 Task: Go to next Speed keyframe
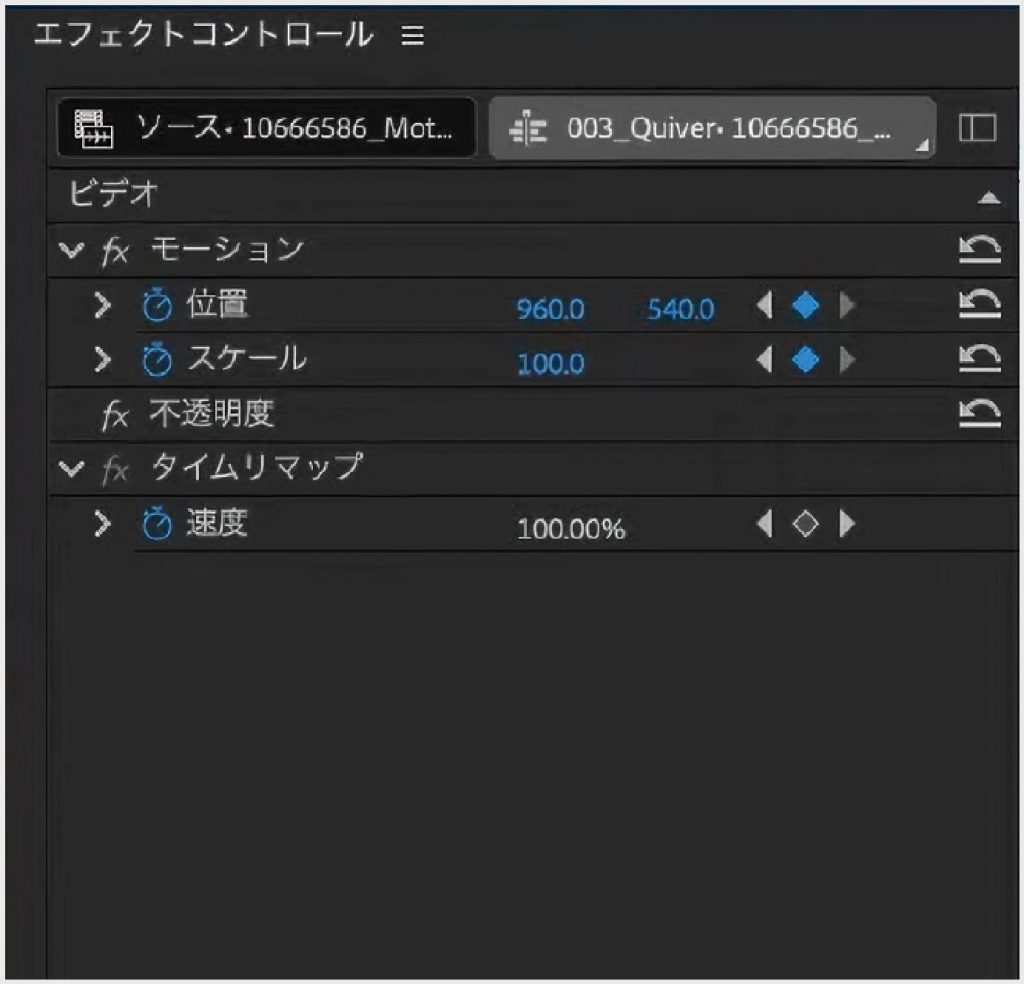847,524
